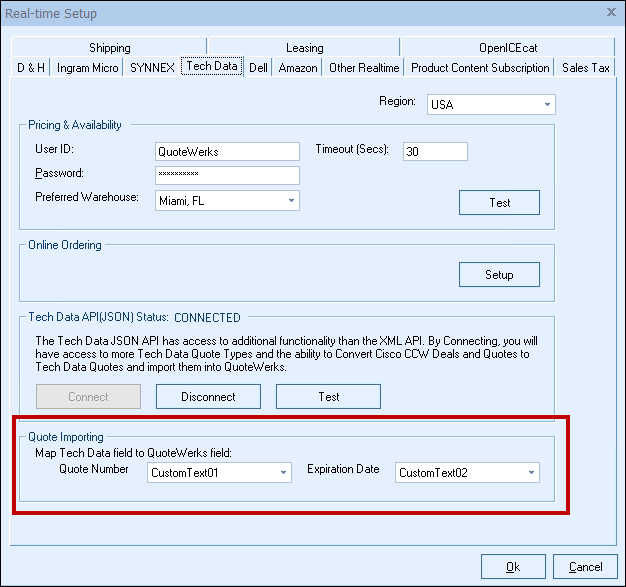The image size is (626, 587).
Task: Open the Amazon tab
Action: pos(298,67)
